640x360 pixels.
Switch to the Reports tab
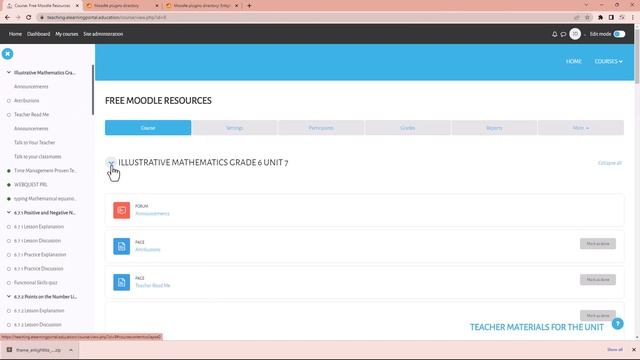pos(494,128)
